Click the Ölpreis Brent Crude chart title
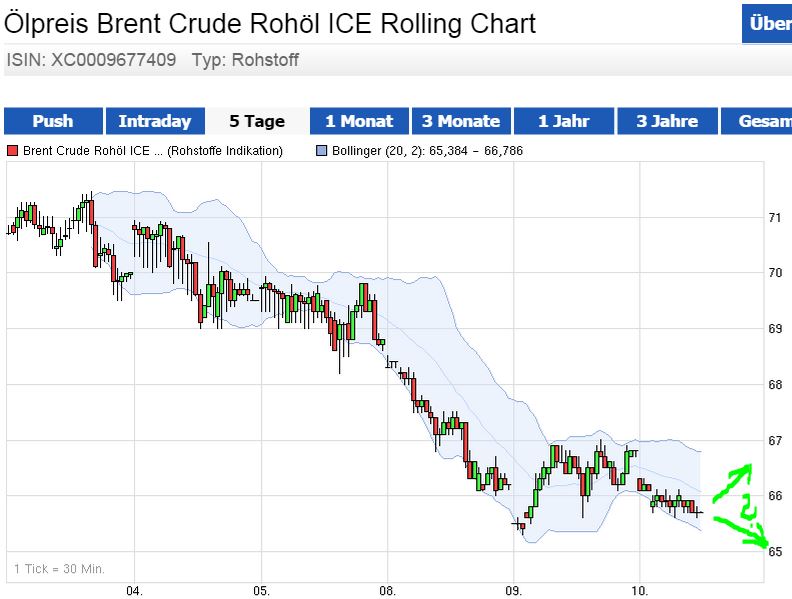 tap(270, 23)
